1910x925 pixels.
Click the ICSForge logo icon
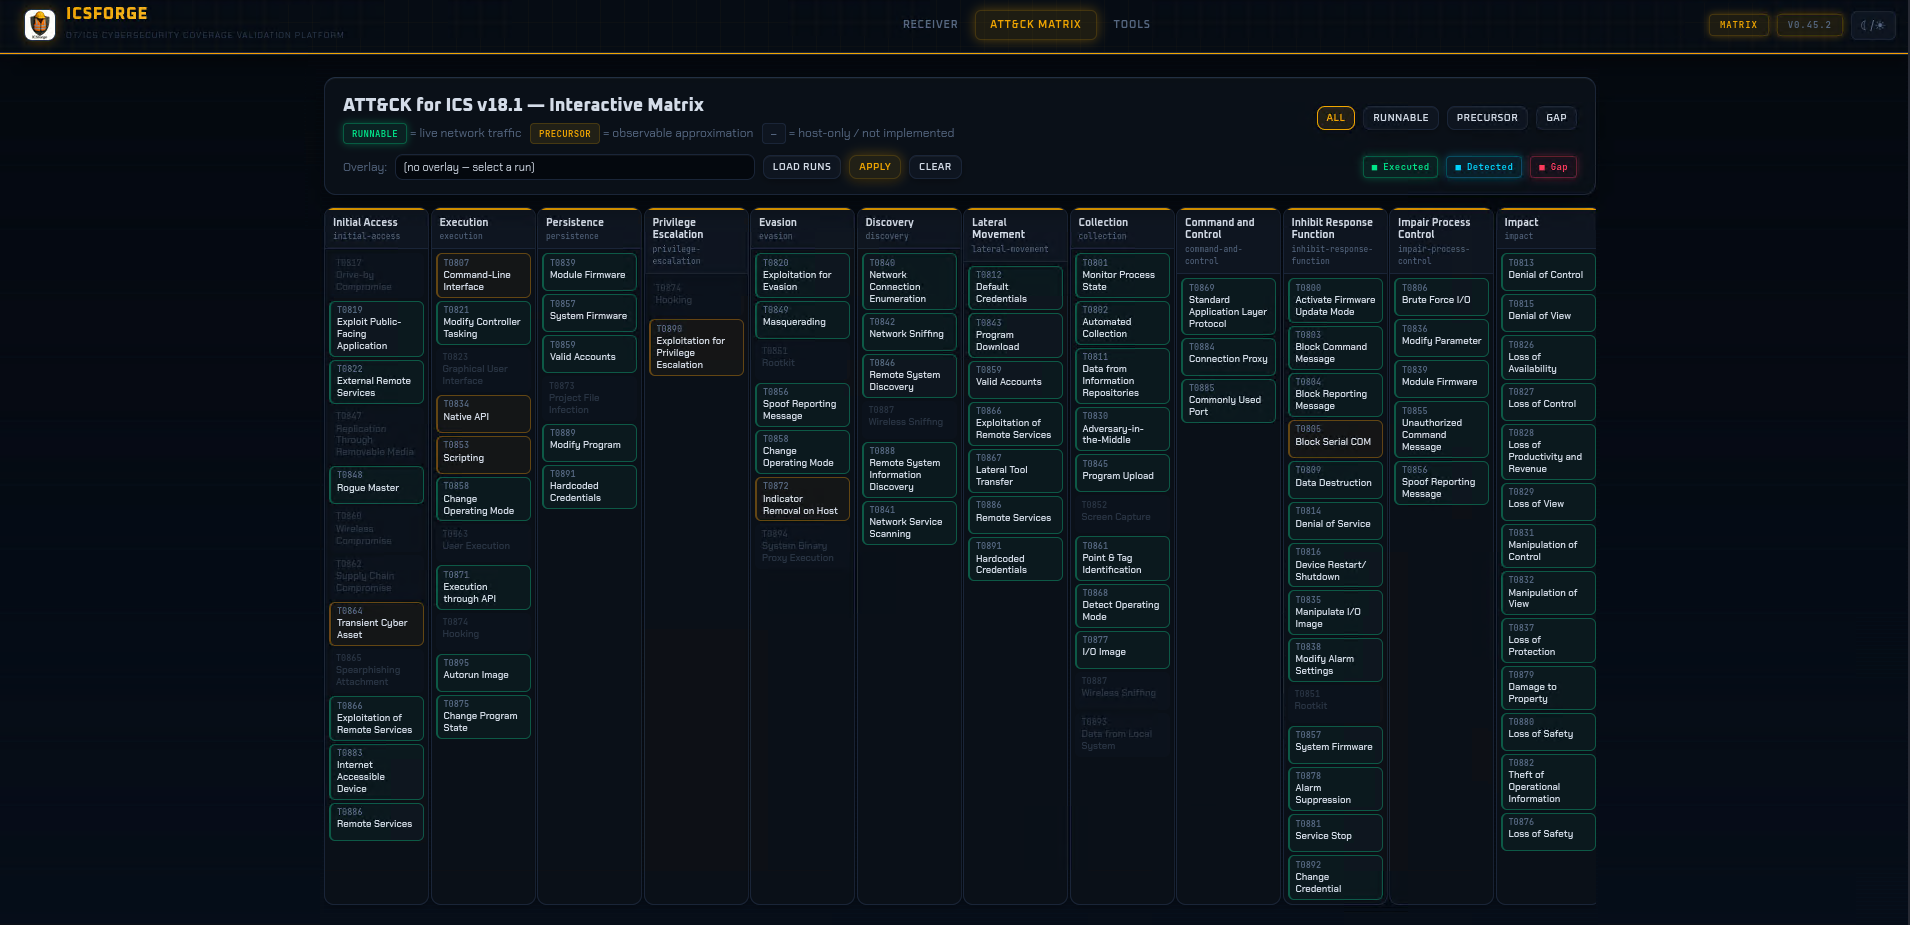40,25
